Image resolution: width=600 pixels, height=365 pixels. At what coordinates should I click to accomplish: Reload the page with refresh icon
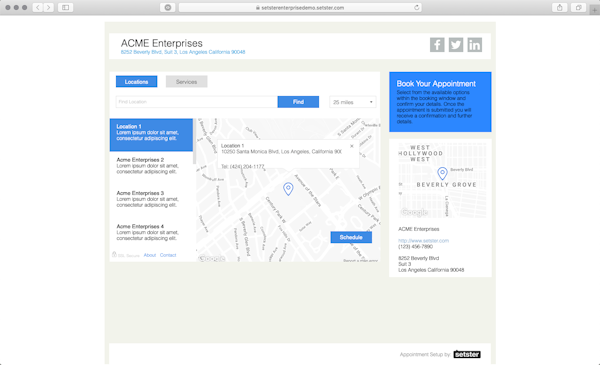[x=416, y=7]
